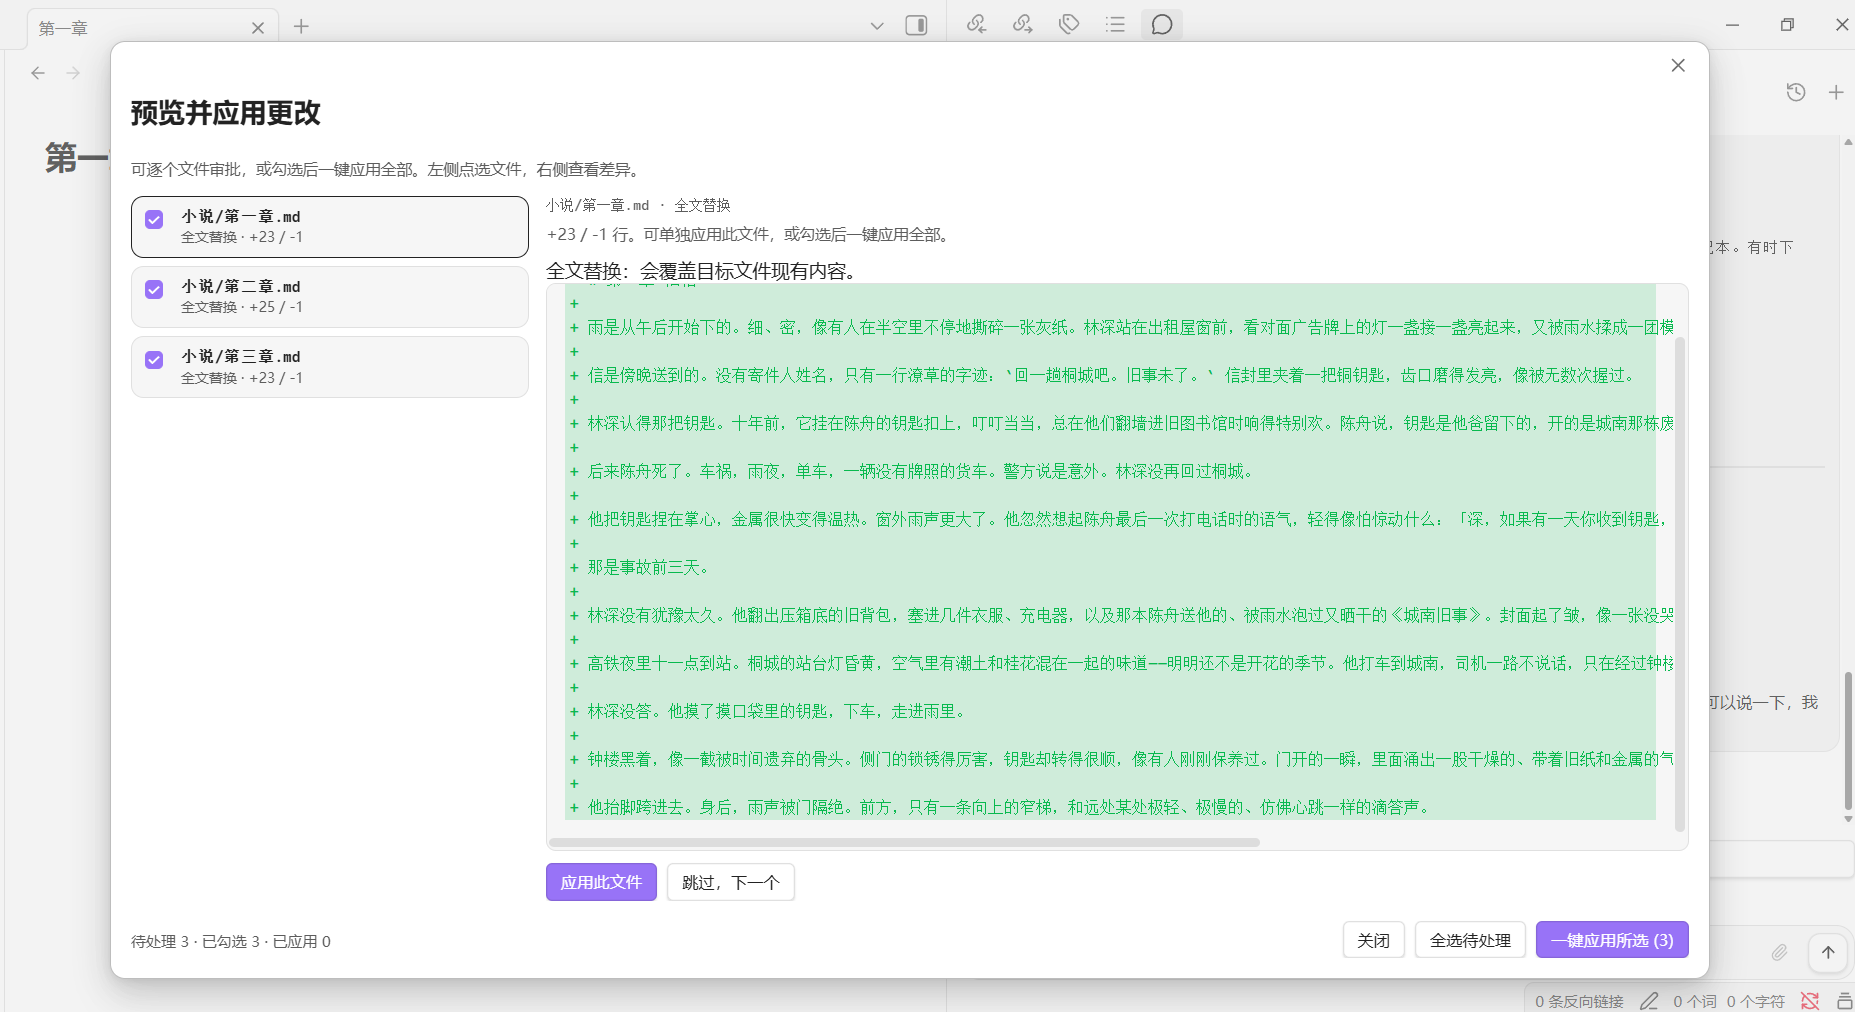Click the sync disabled icon in the status bar
1855x1012 pixels.
1810,1001
